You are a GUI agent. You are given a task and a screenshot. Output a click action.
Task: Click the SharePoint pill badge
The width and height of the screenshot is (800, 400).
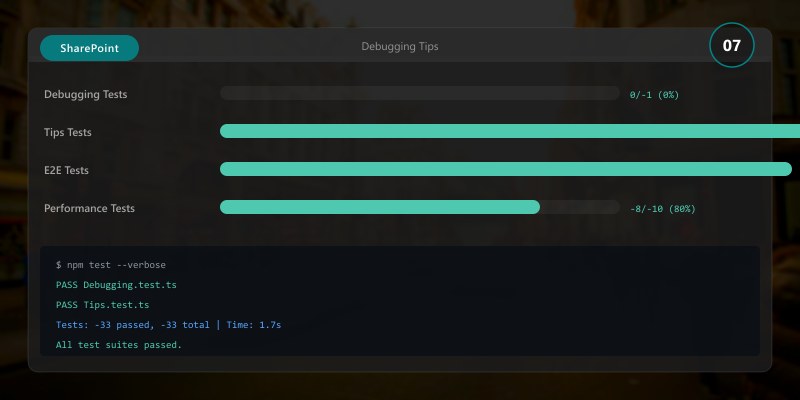89,48
